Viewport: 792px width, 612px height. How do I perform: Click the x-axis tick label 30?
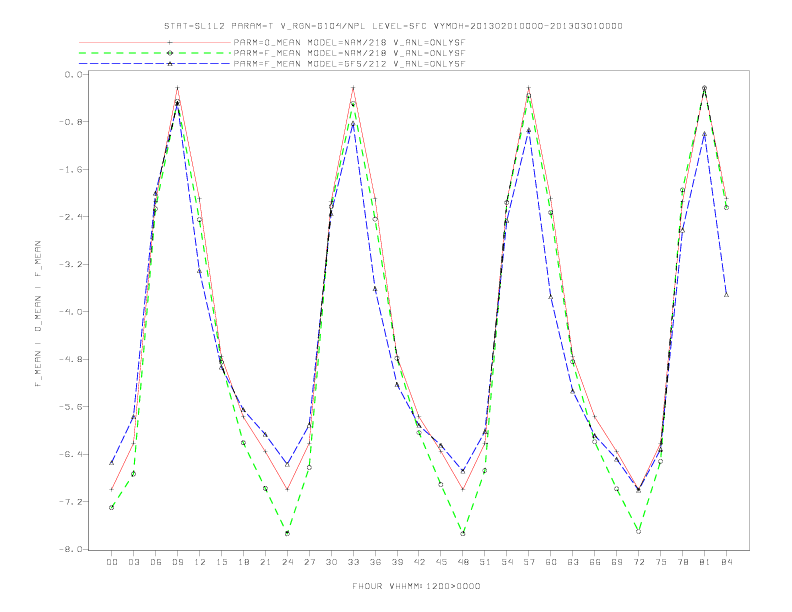[331, 562]
